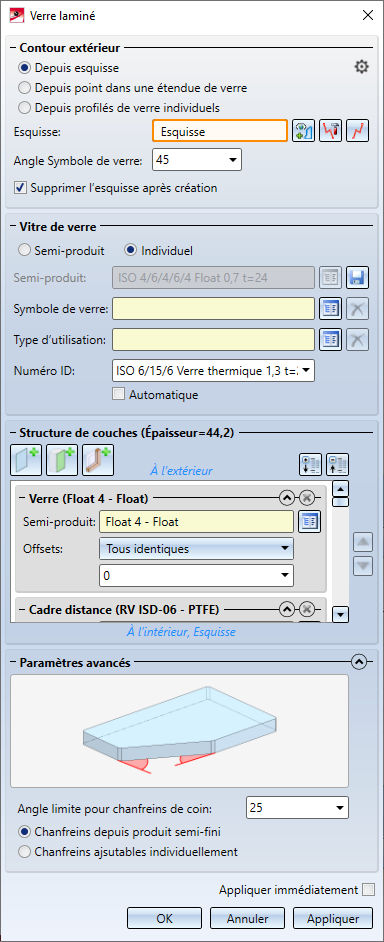
Task: Enable Appliquer immédiatement checkbox
Action: [368, 889]
